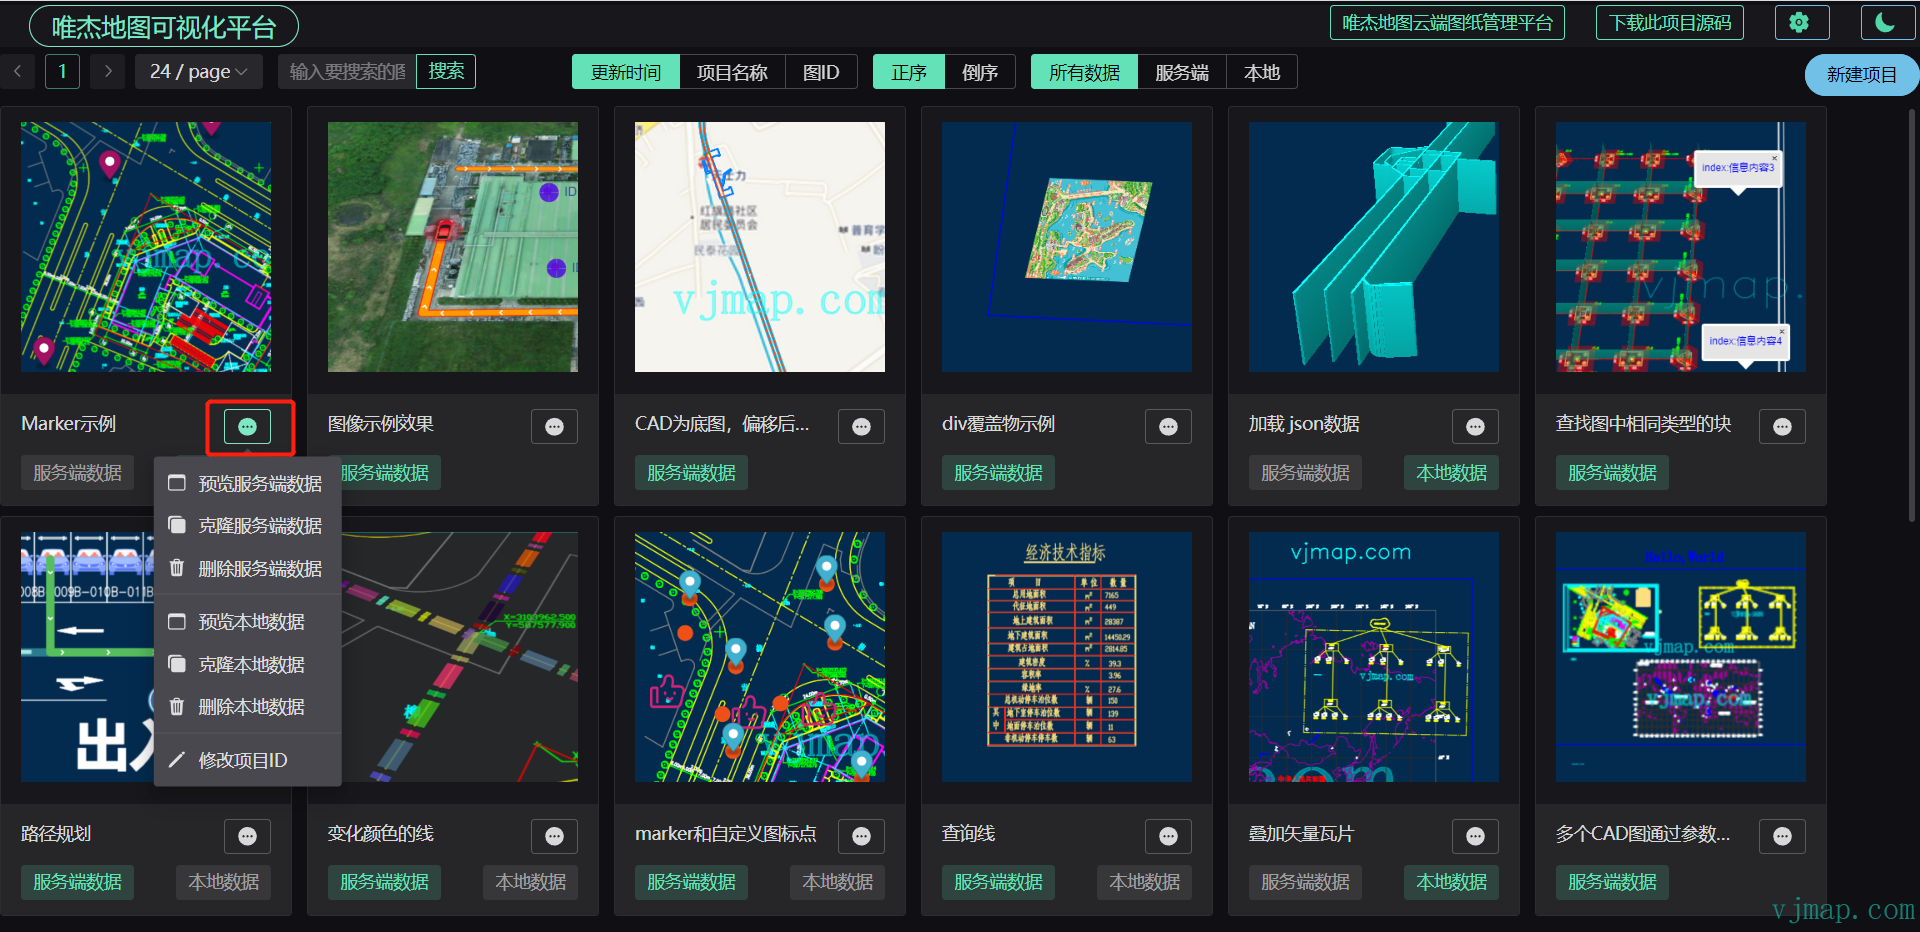Click the options icon on div覆盖物示例 card
Viewport: 1920px width, 932px height.
point(1168,426)
